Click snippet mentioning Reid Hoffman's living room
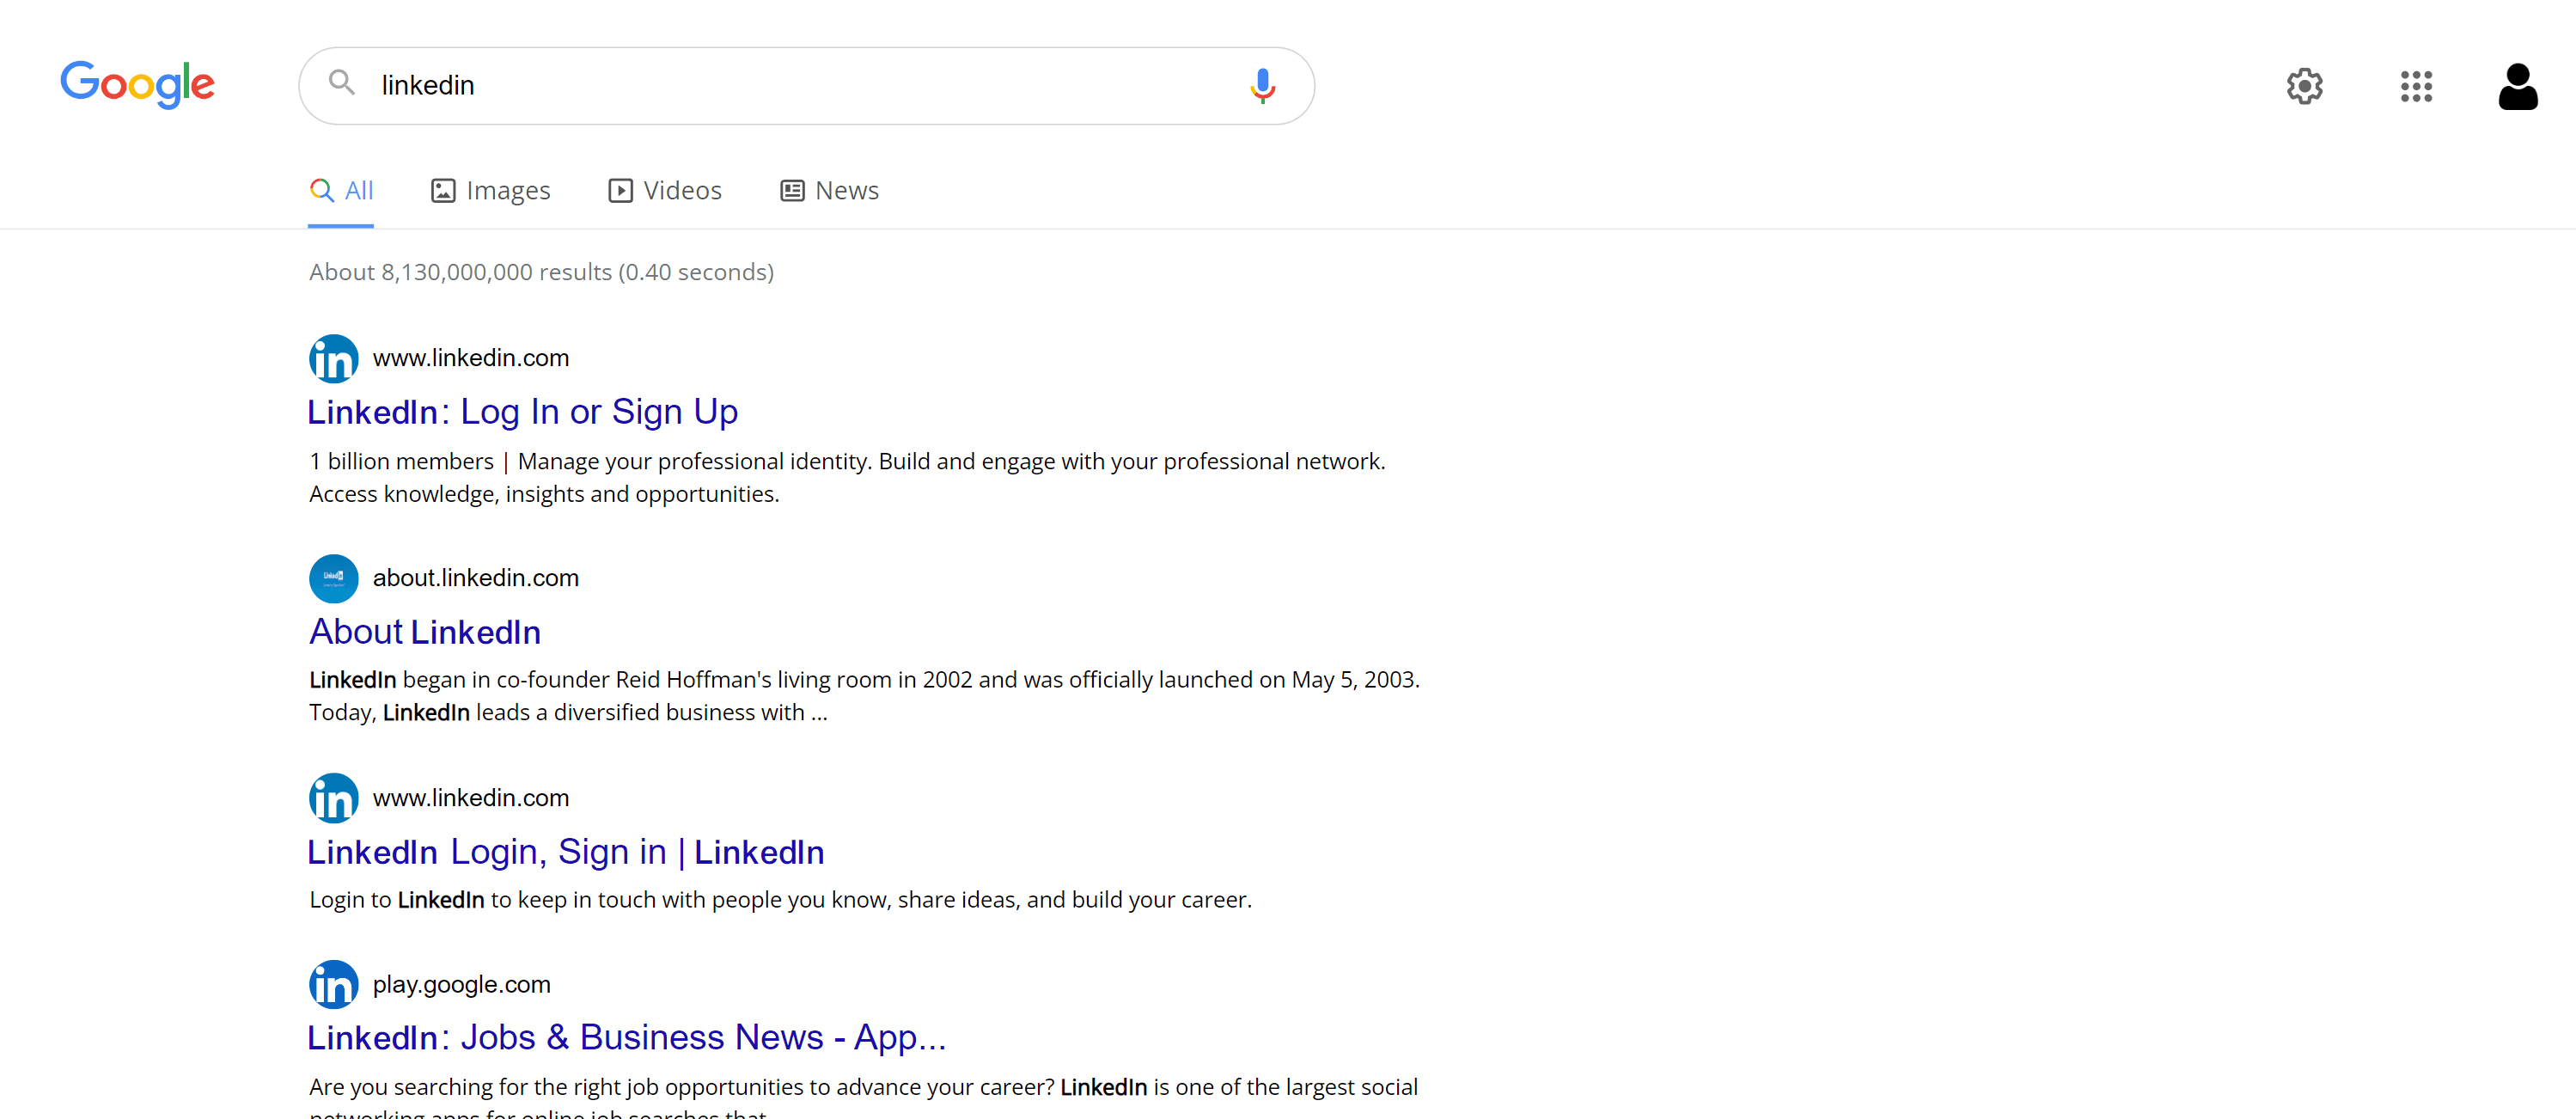The height and width of the screenshot is (1119, 2576). [x=864, y=696]
